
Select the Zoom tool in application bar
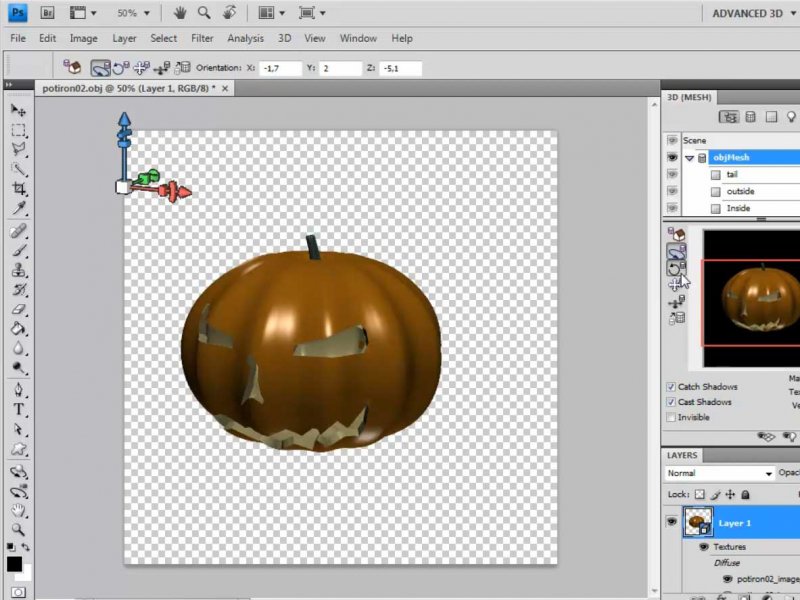tap(204, 14)
